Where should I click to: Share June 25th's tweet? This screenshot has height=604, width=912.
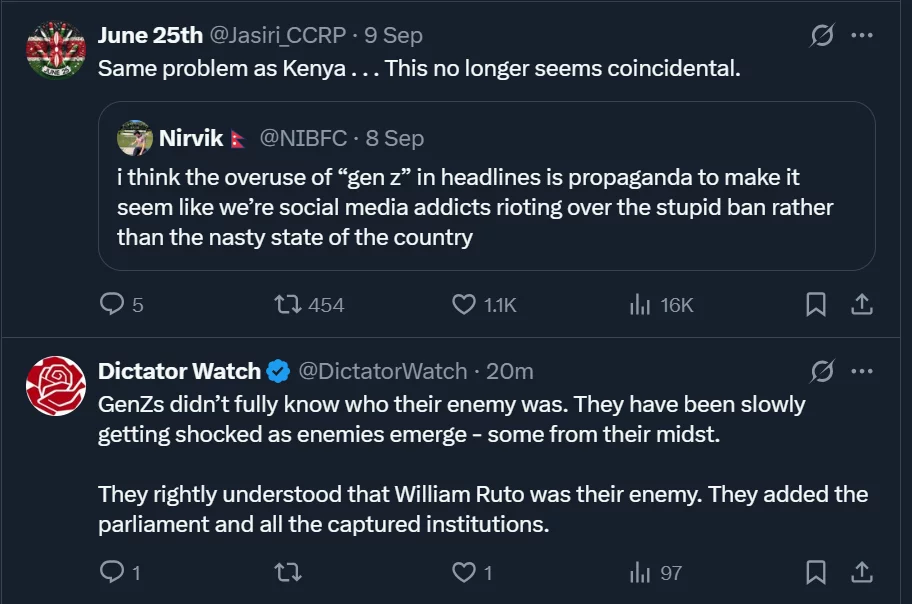pyautogui.click(x=861, y=305)
